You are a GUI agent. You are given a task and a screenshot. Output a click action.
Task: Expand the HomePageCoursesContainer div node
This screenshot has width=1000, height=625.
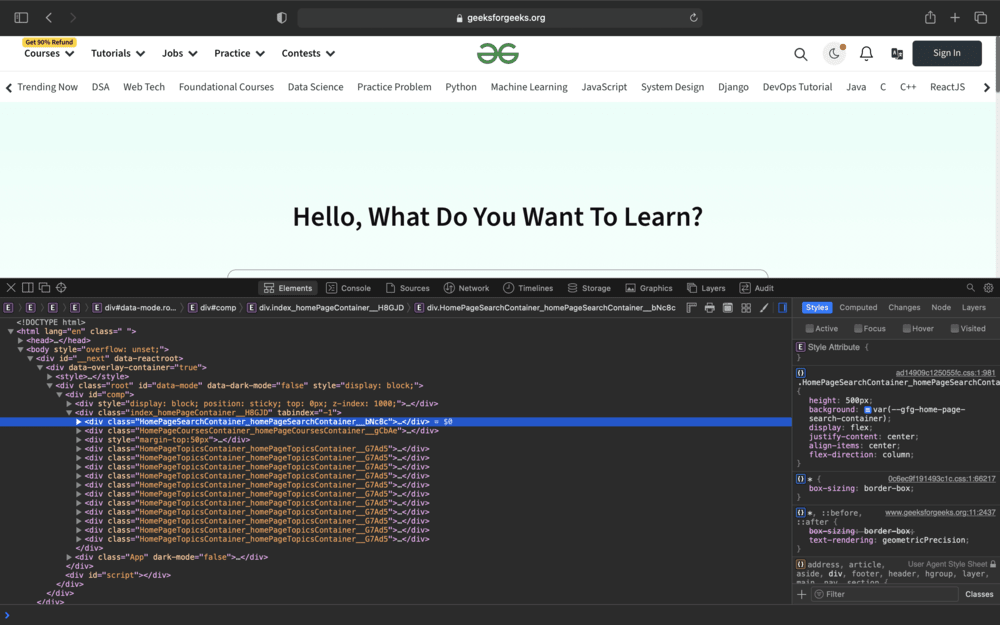click(80, 431)
